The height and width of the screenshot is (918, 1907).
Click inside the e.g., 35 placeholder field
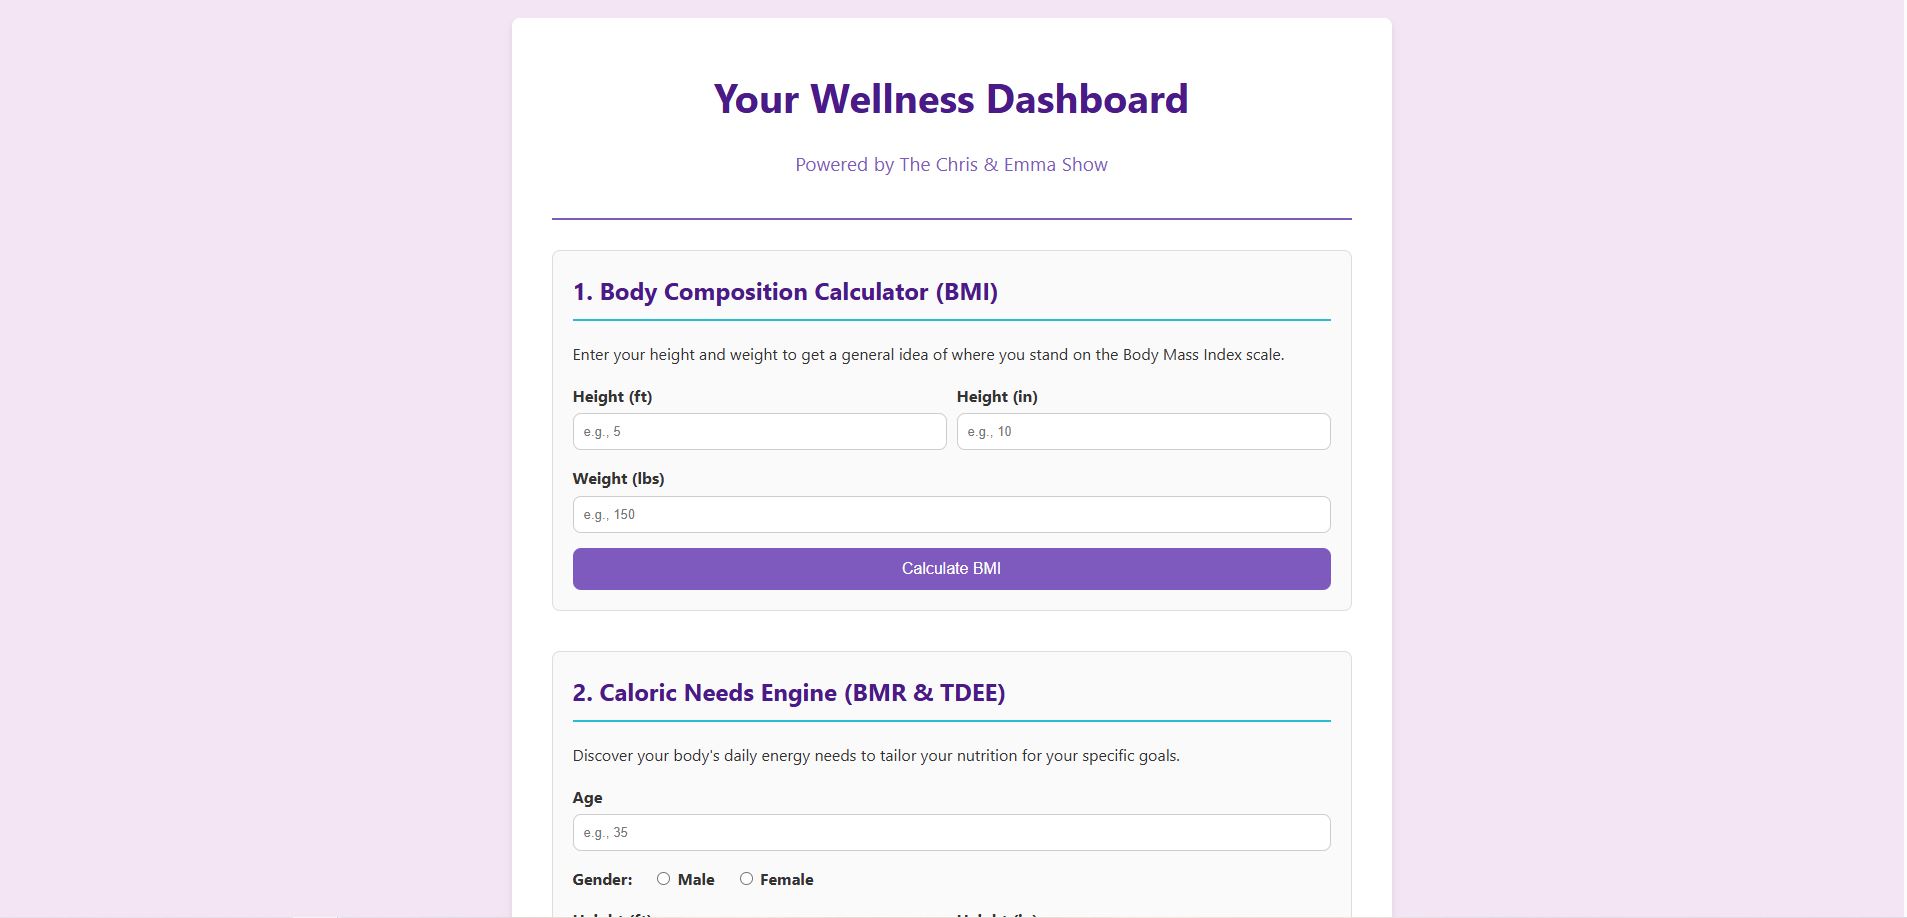coord(950,832)
